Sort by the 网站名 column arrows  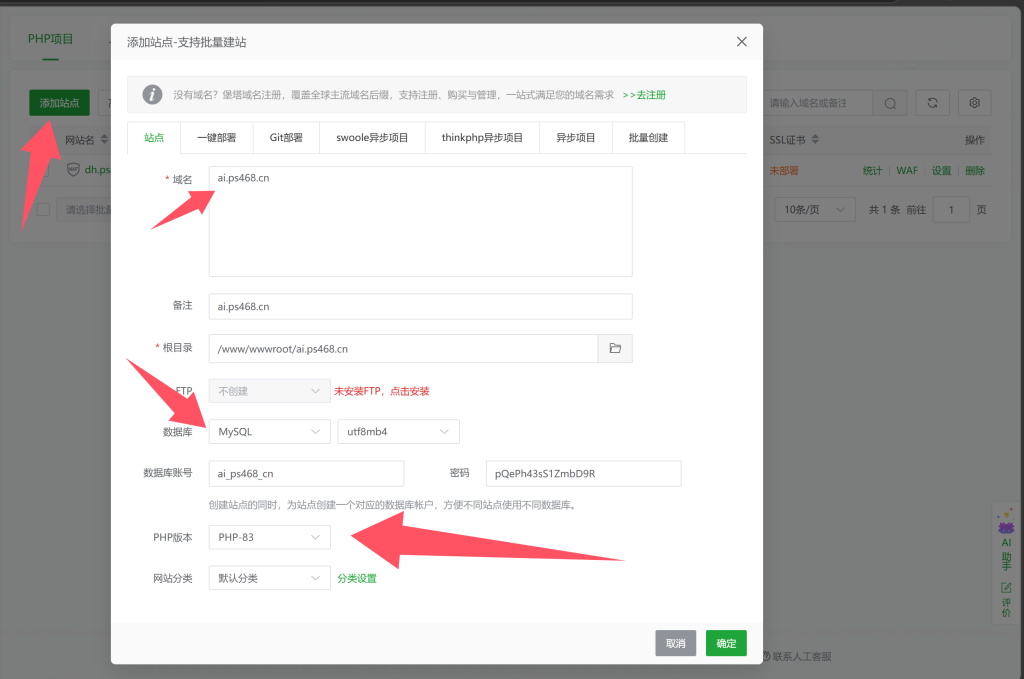[104, 140]
